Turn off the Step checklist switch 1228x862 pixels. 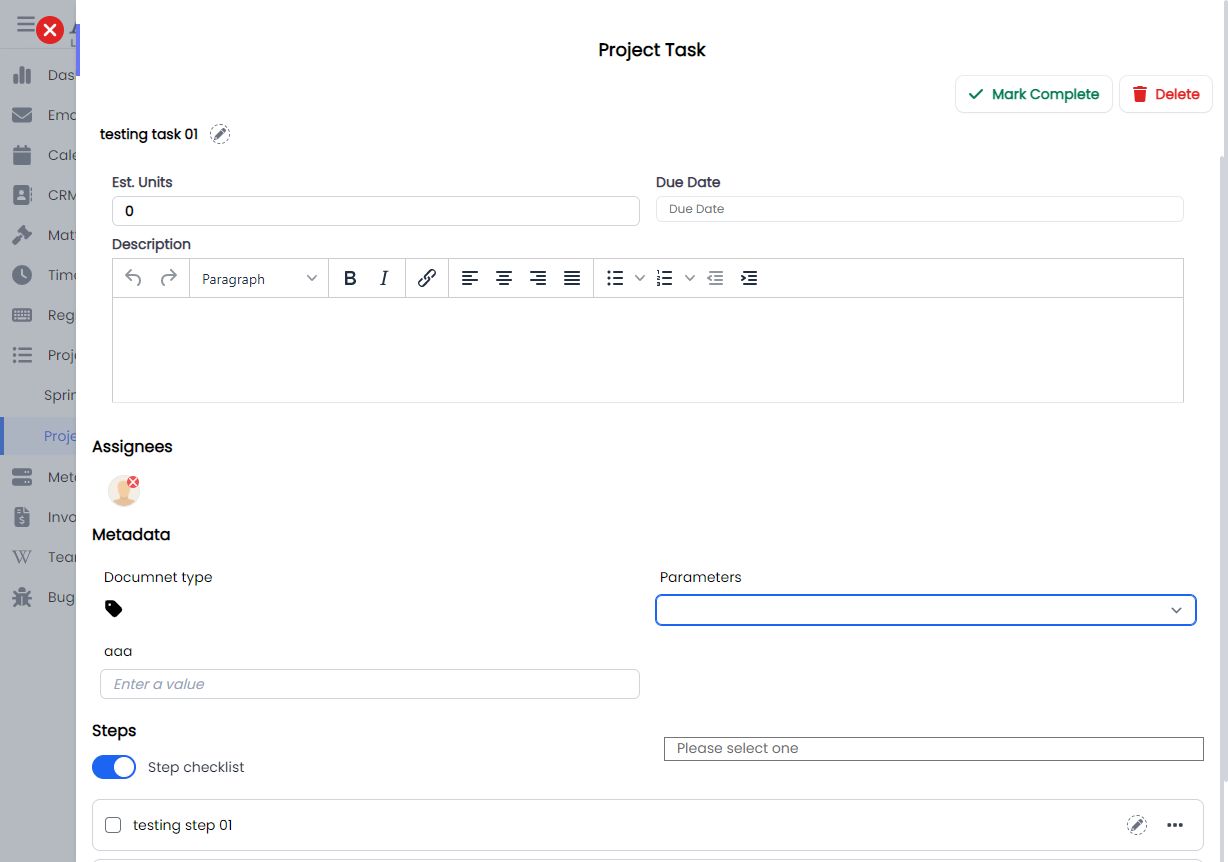114,767
